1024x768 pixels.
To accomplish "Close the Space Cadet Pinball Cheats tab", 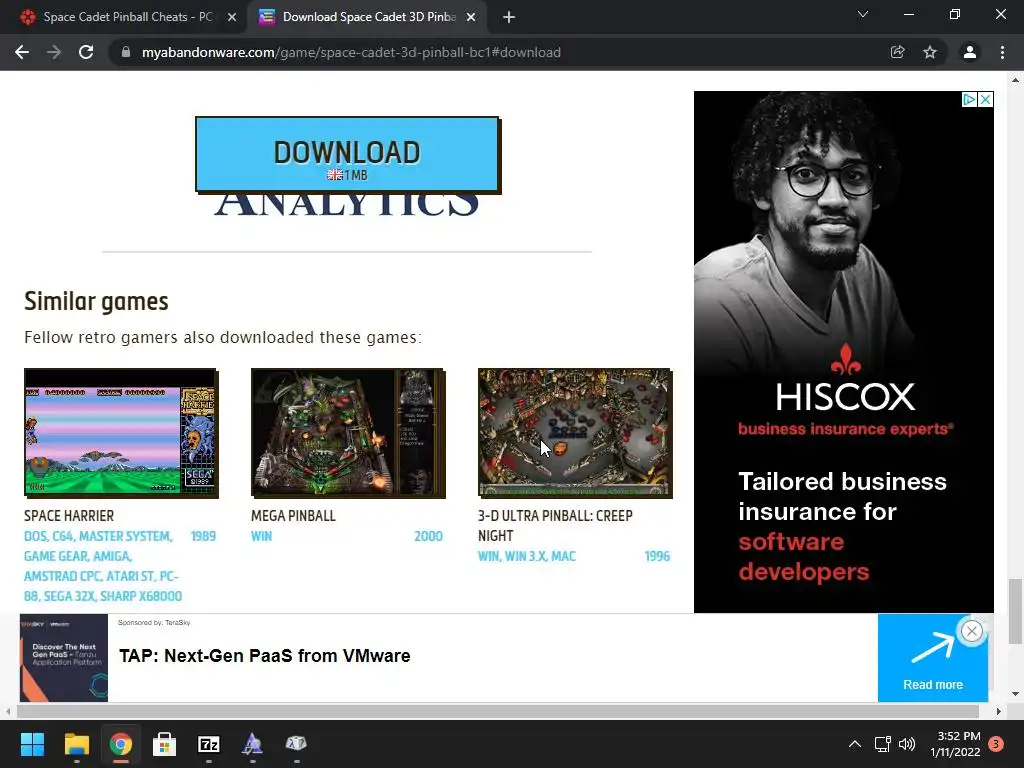I will [232, 17].
